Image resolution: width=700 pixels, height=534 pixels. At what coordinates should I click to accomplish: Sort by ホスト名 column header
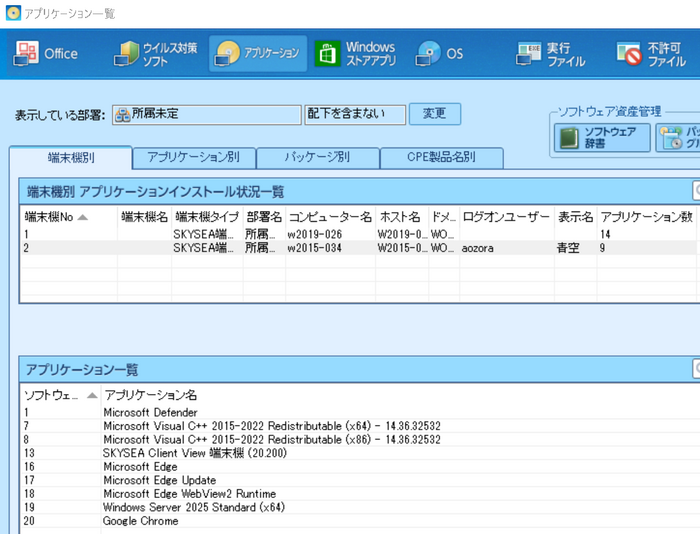click(x=402, y=217)
